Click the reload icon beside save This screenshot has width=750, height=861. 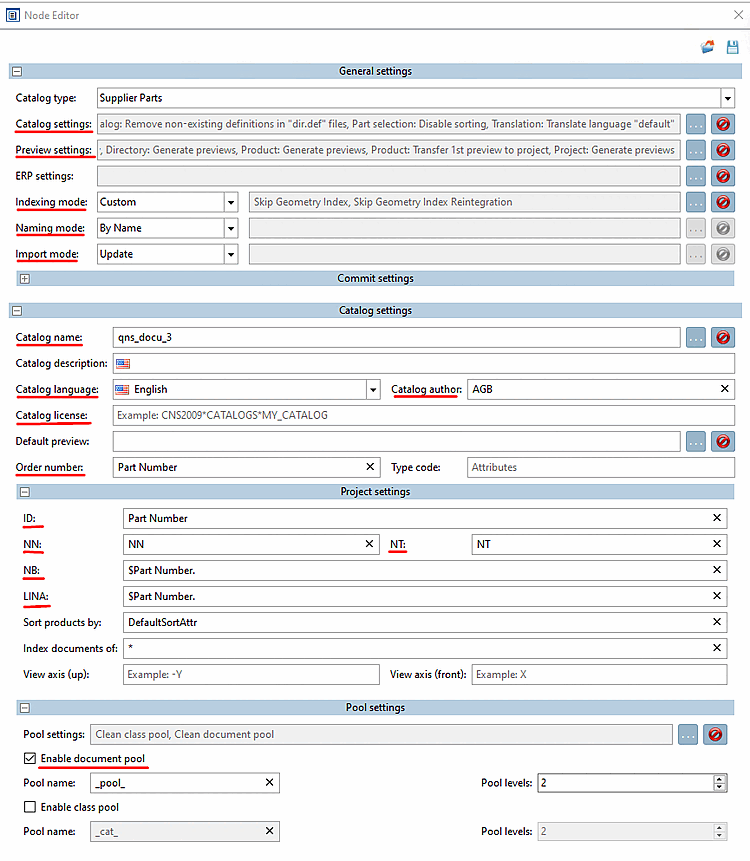(708, 47)
